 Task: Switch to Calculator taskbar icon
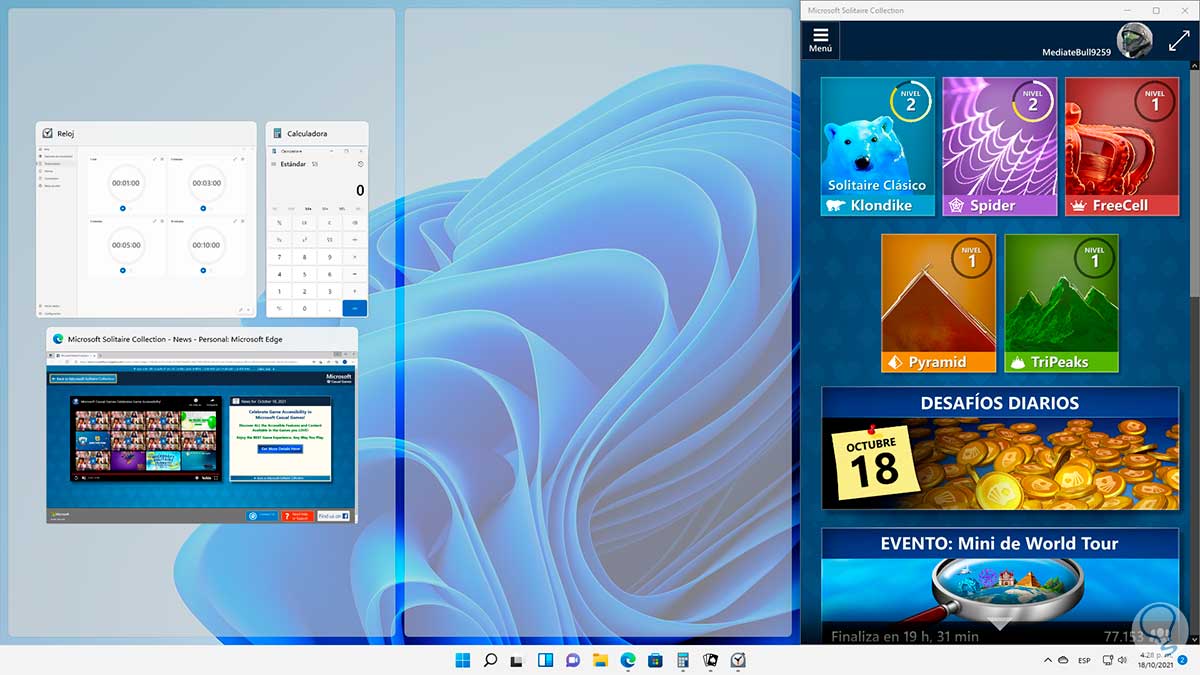[683, 660]
